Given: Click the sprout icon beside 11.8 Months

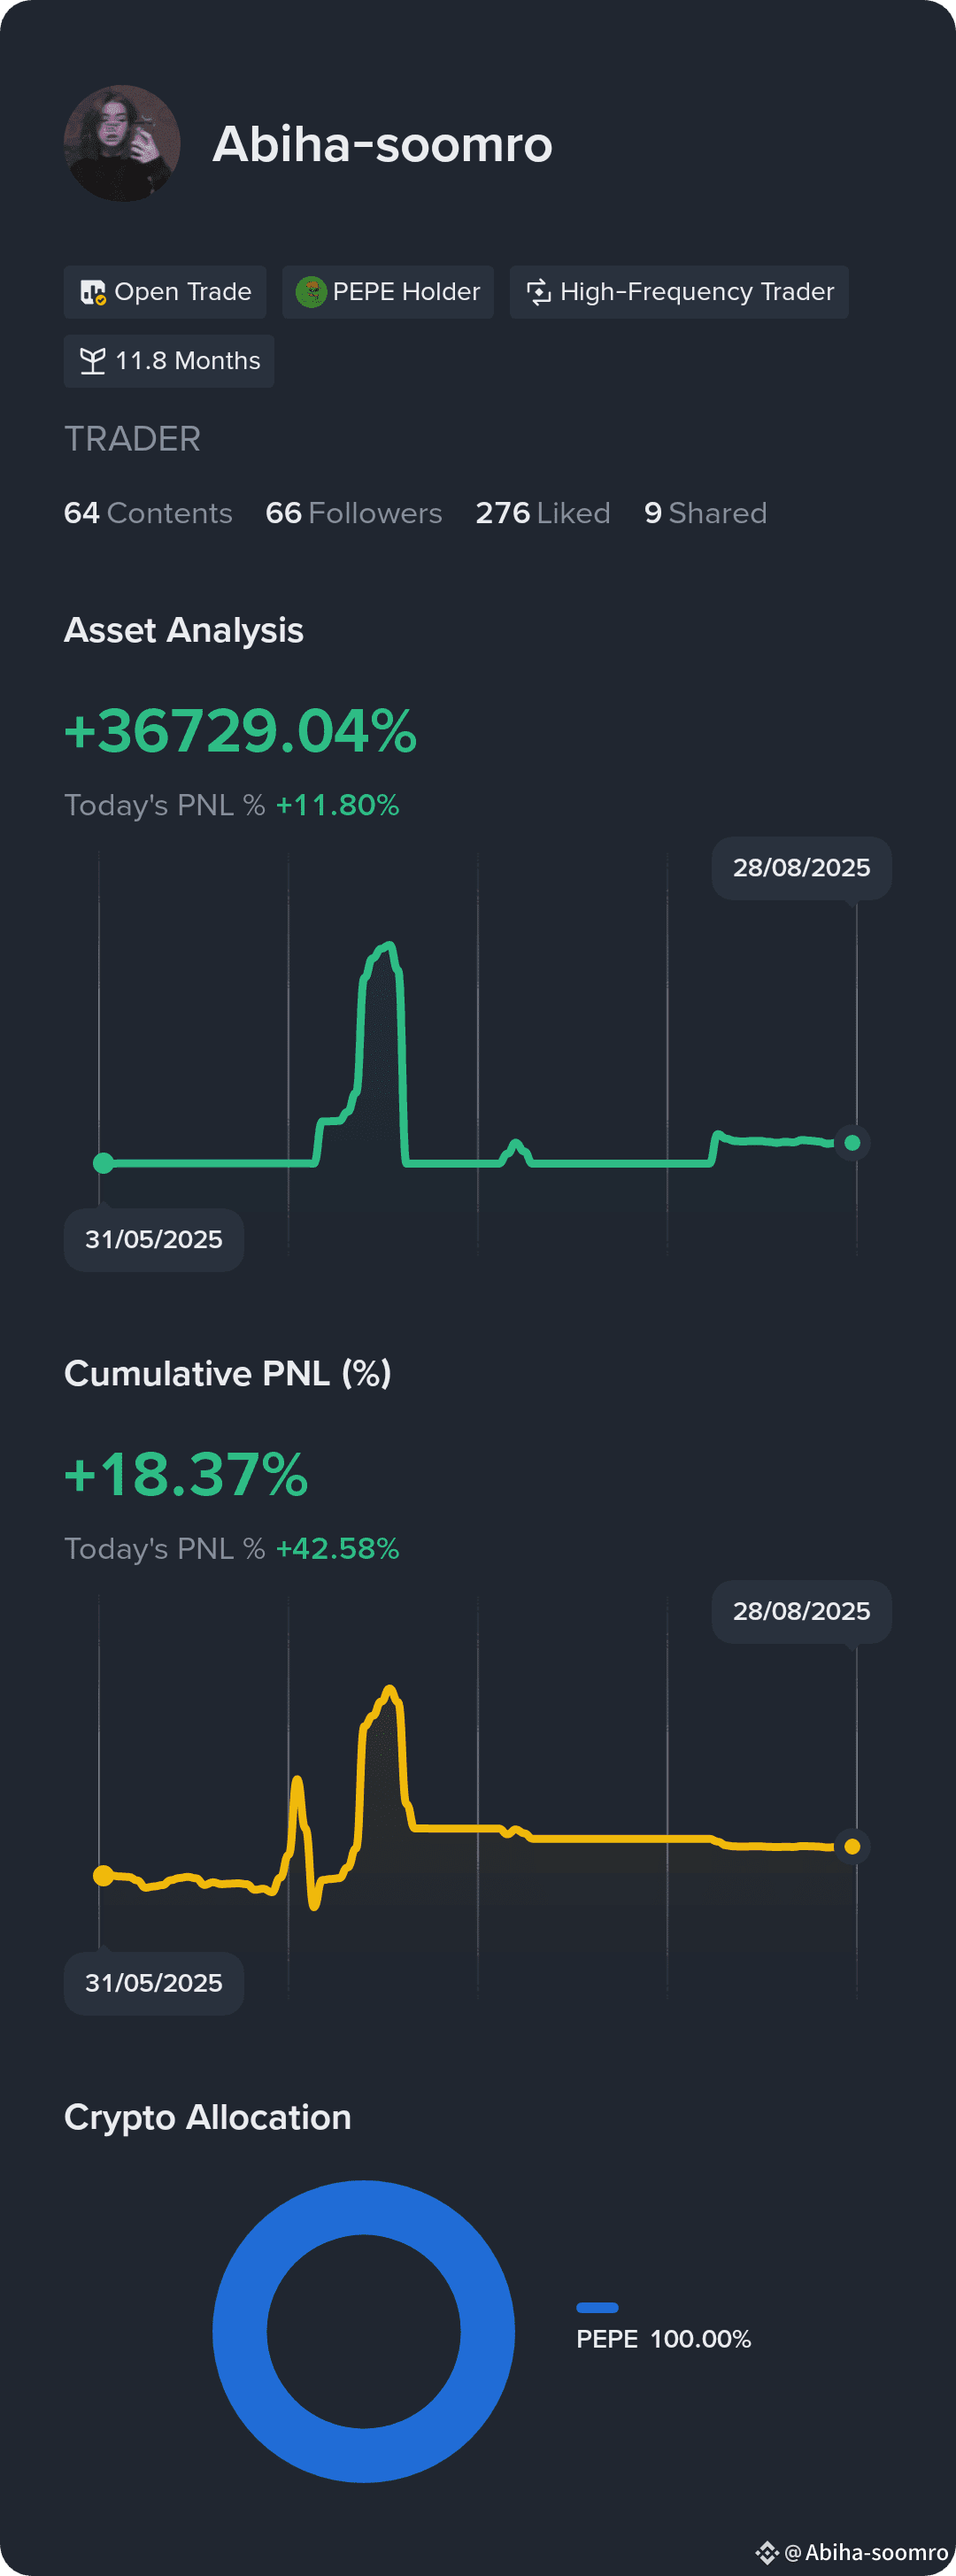Looking at the screenshot, I should tap(93, 361).
